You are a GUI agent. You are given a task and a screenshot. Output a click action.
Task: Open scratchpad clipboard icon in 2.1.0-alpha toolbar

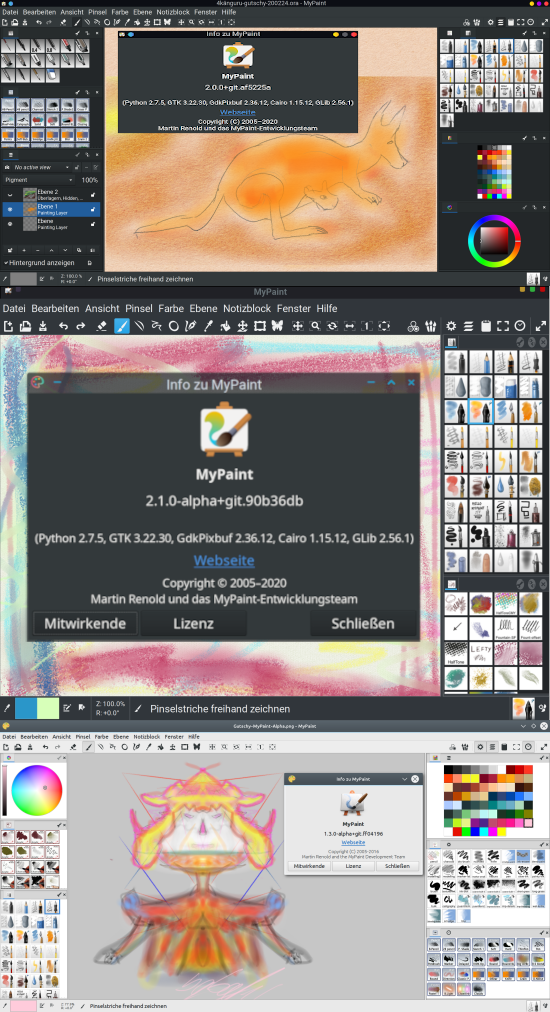click(486, 326)
